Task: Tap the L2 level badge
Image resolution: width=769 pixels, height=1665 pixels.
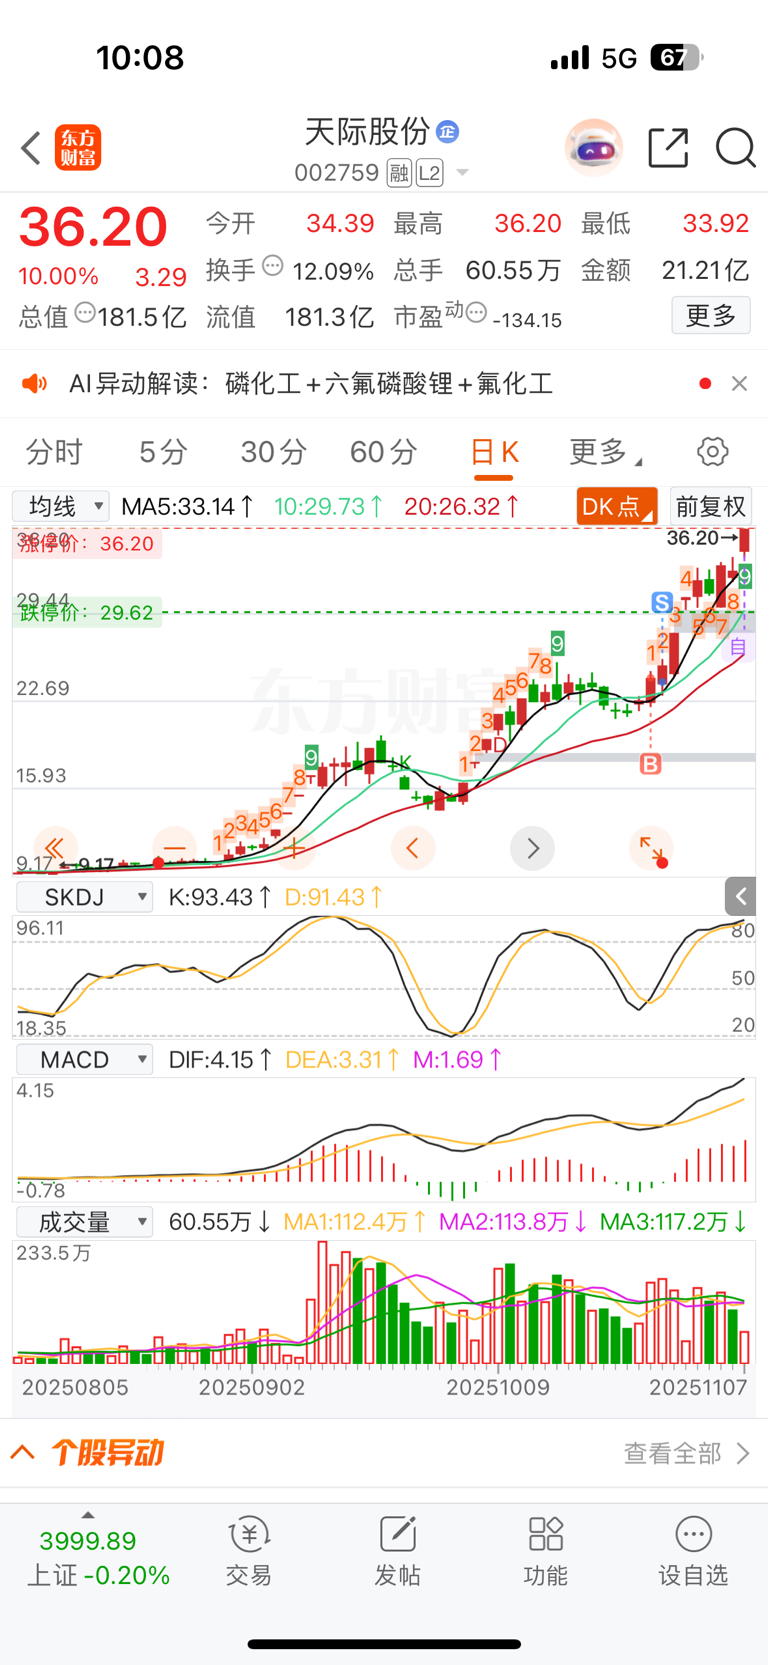Action: click(429, 173)
